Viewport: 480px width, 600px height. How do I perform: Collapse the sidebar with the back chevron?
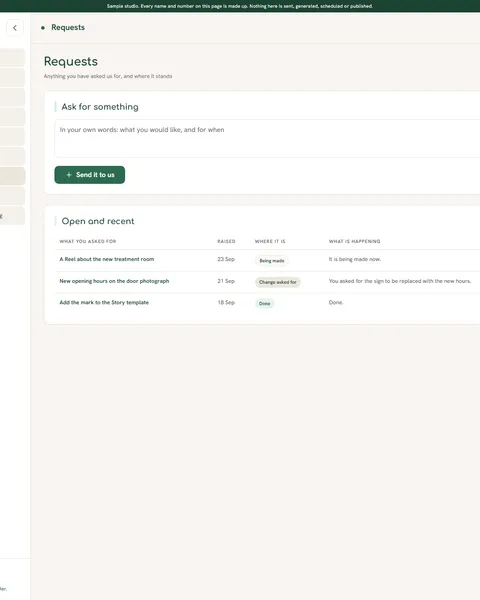tap(15, 28)
